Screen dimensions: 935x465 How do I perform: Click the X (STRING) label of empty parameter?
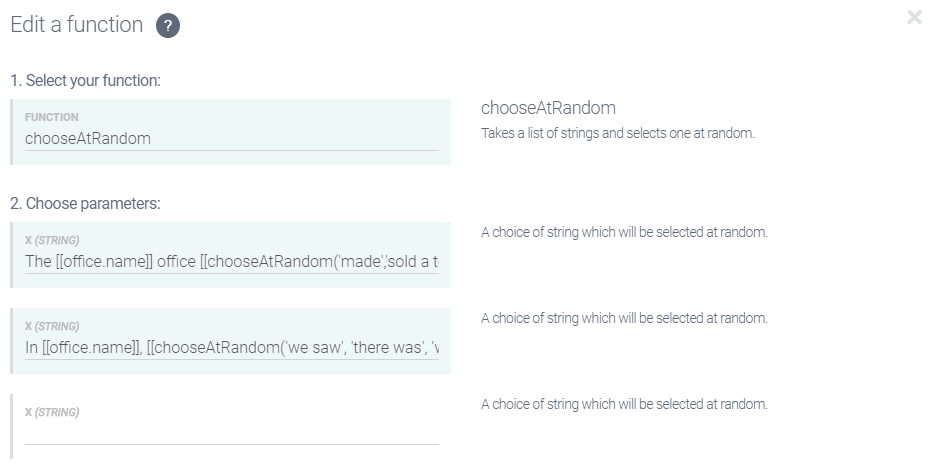click(x=52, y=411)
